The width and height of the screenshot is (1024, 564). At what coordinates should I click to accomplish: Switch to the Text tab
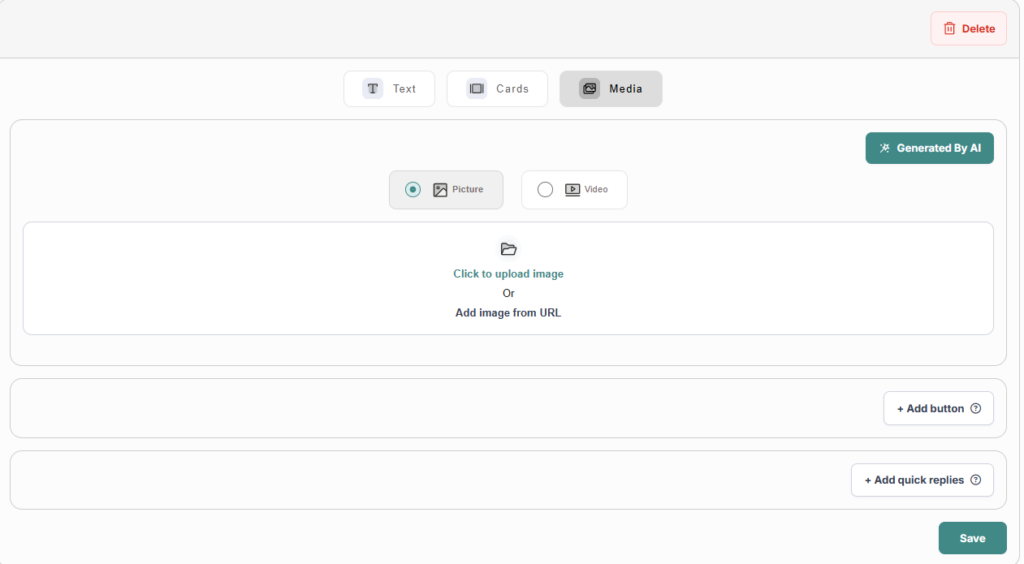tap(389, 89)
